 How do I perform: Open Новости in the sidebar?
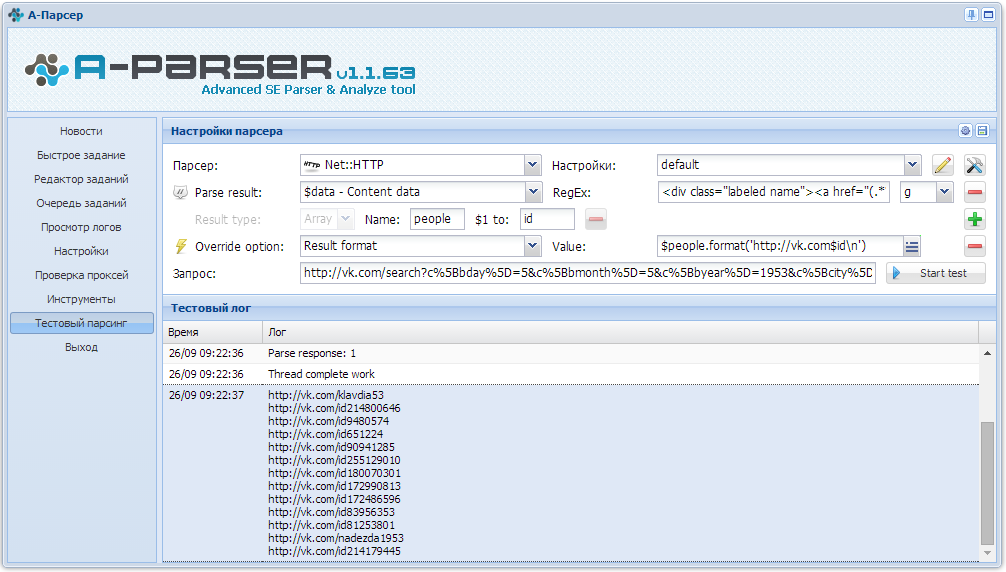click(x=81, y=131)
